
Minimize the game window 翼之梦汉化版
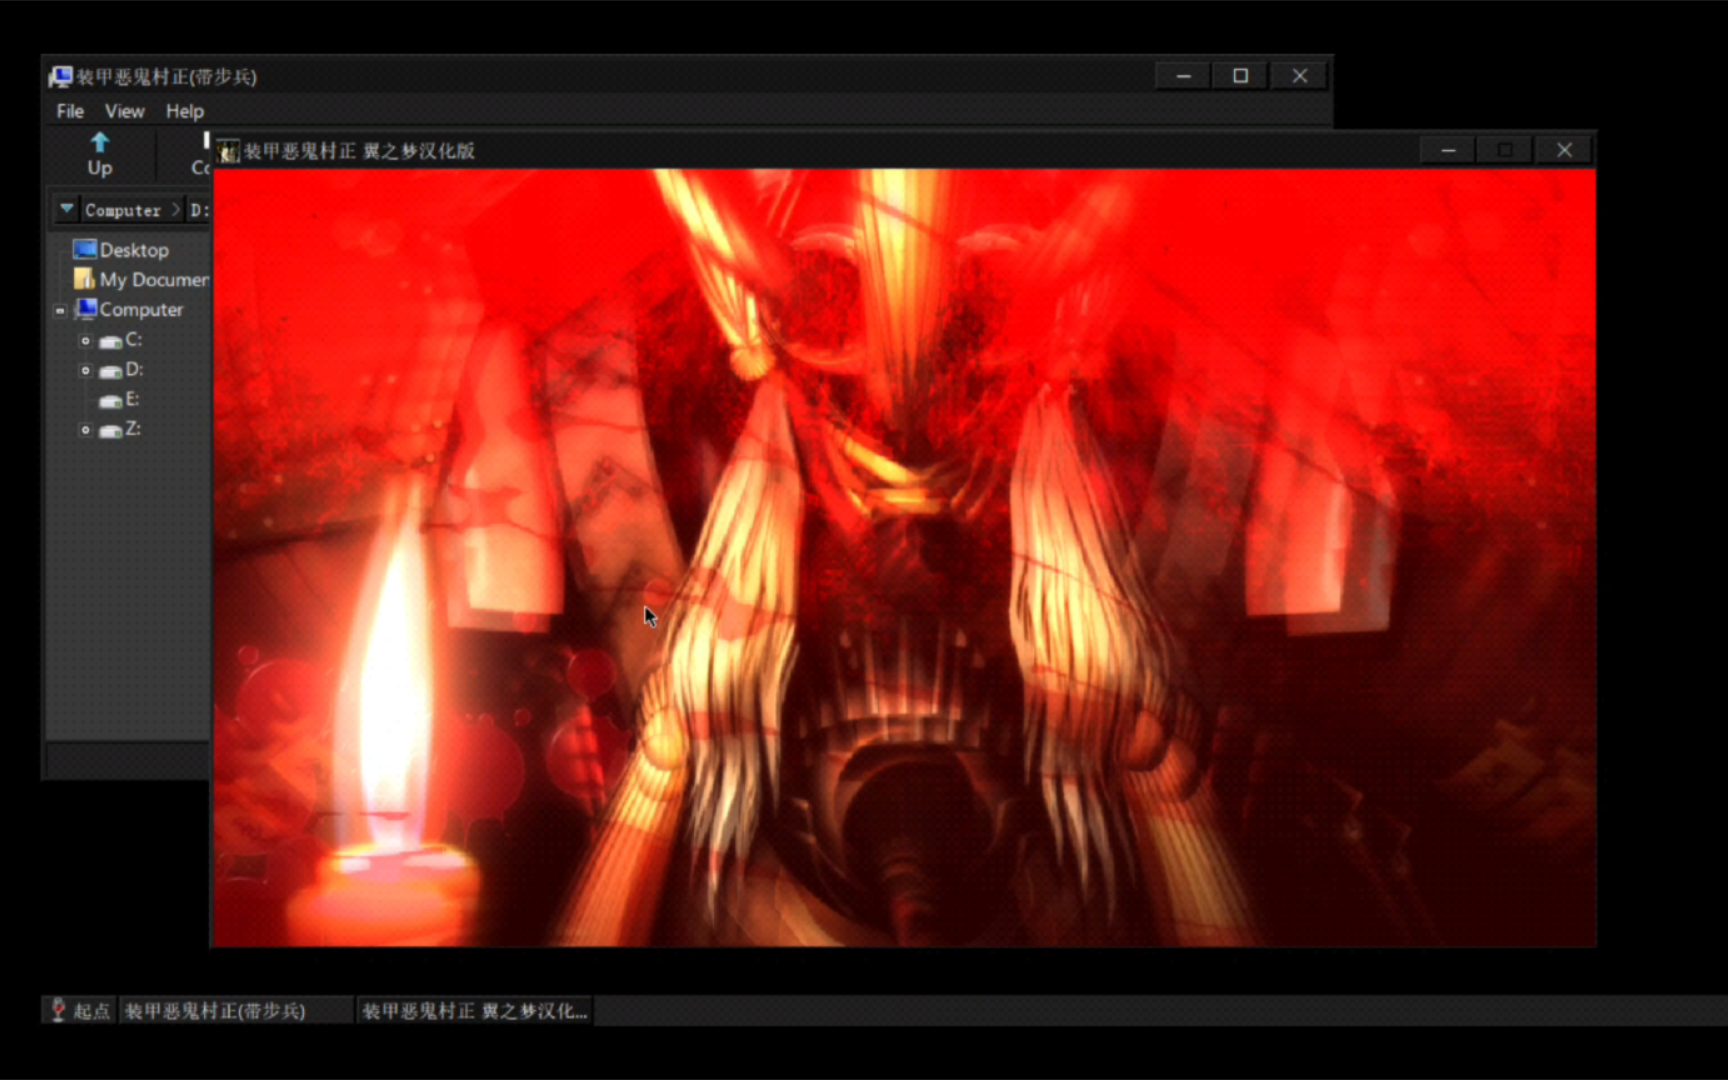1448,150
